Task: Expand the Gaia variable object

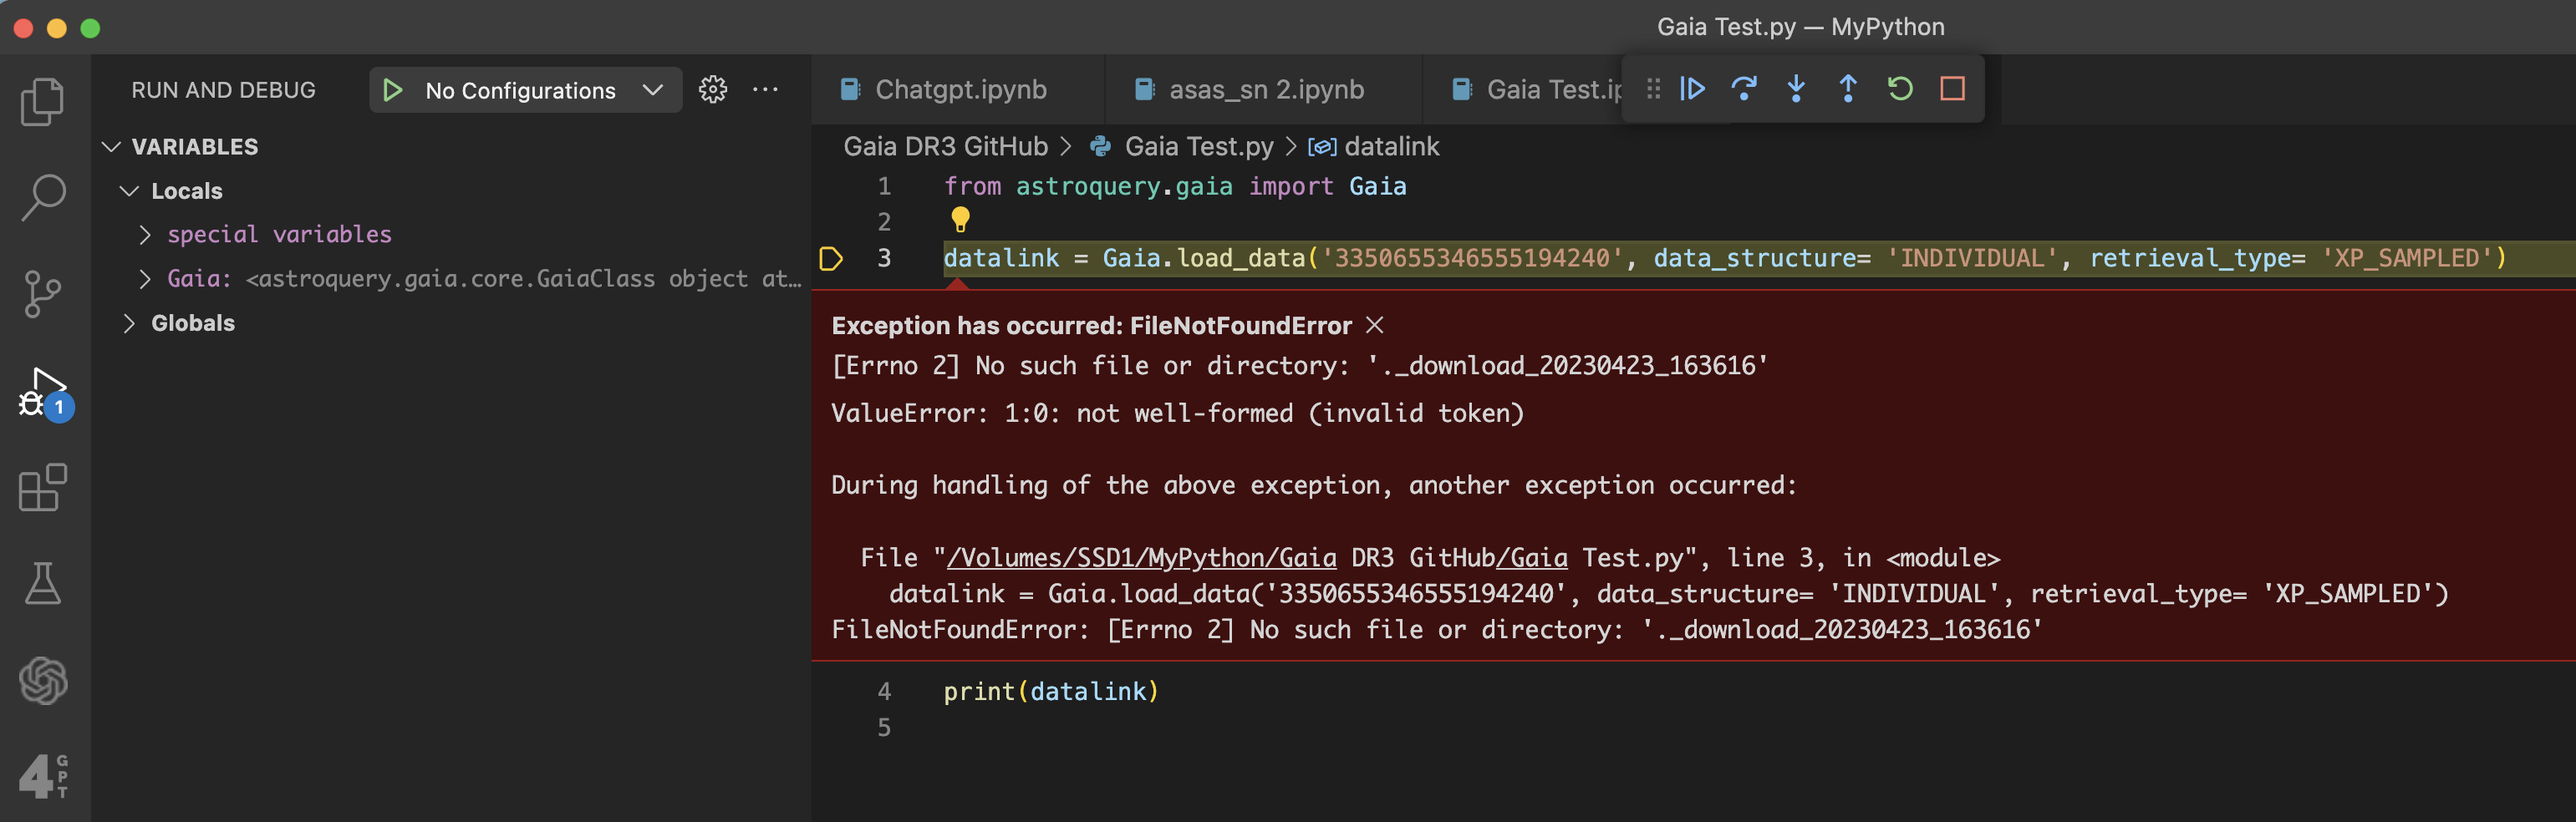Action: pos(145,279)
